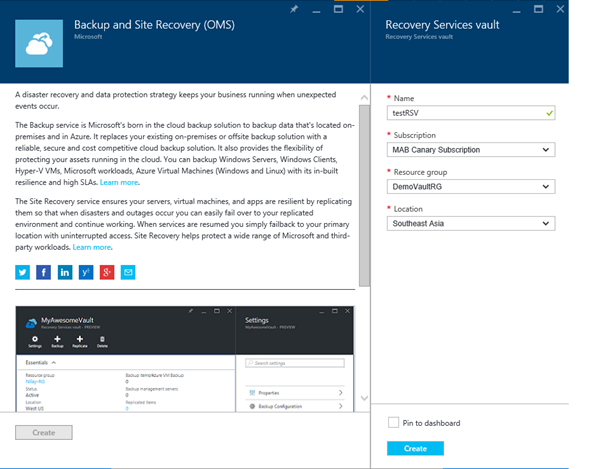
Task: Click the blue Create button in vault blade
Action: click(415, 448)
